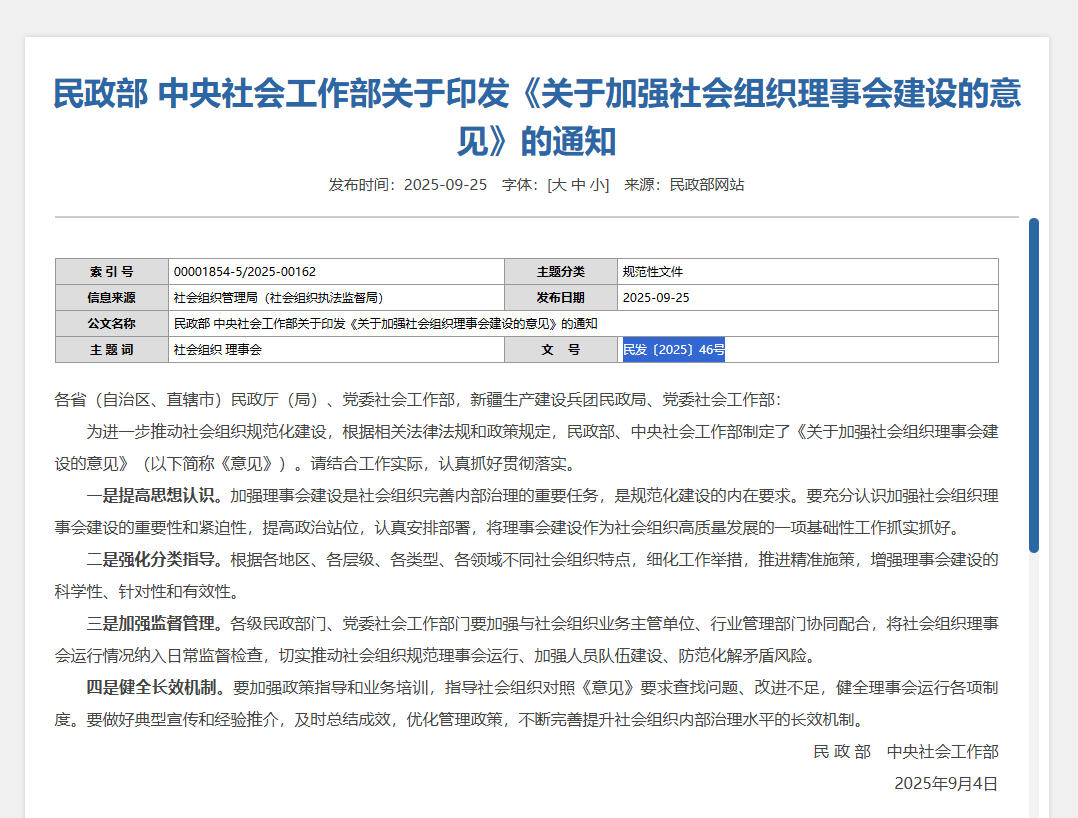Click the bold text 三是加强监督管理
Image resolution: width=1078 pixels, height=818 pixels.
(154, 624)
